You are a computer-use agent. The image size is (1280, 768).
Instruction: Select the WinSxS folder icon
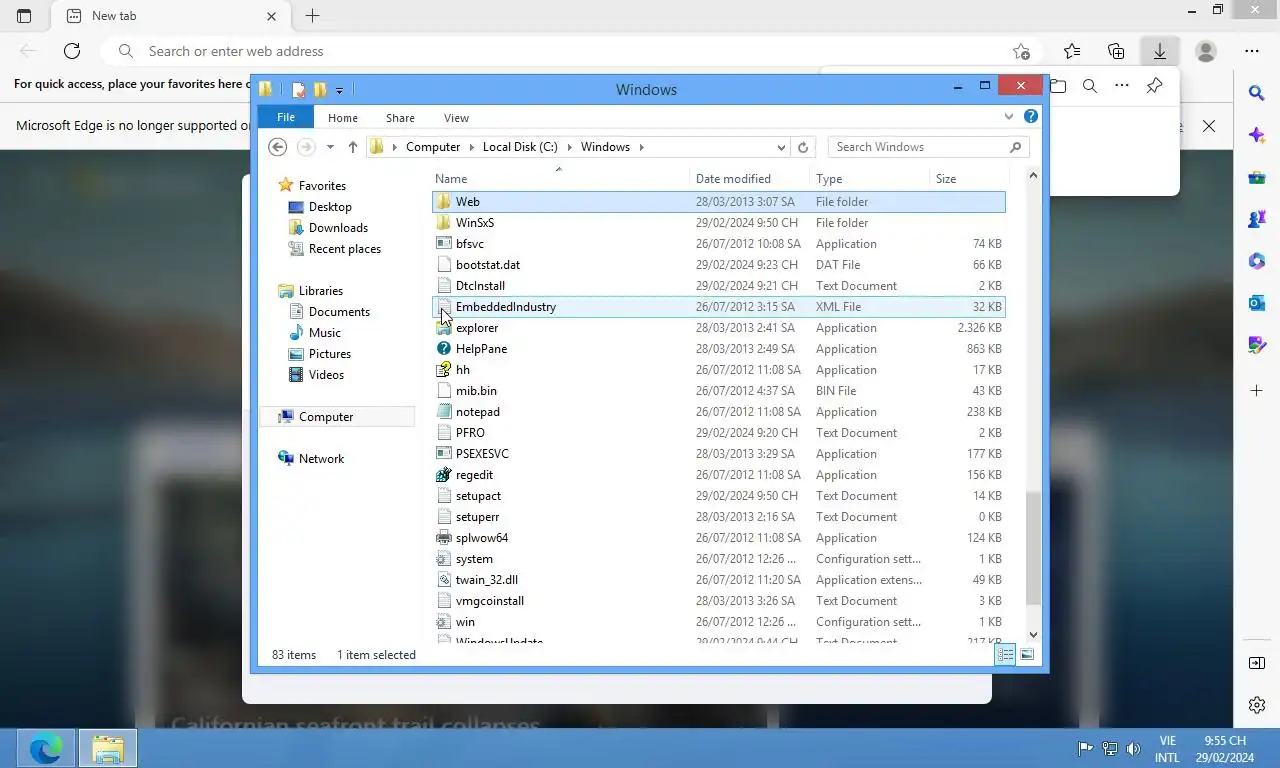coord(444,223)
